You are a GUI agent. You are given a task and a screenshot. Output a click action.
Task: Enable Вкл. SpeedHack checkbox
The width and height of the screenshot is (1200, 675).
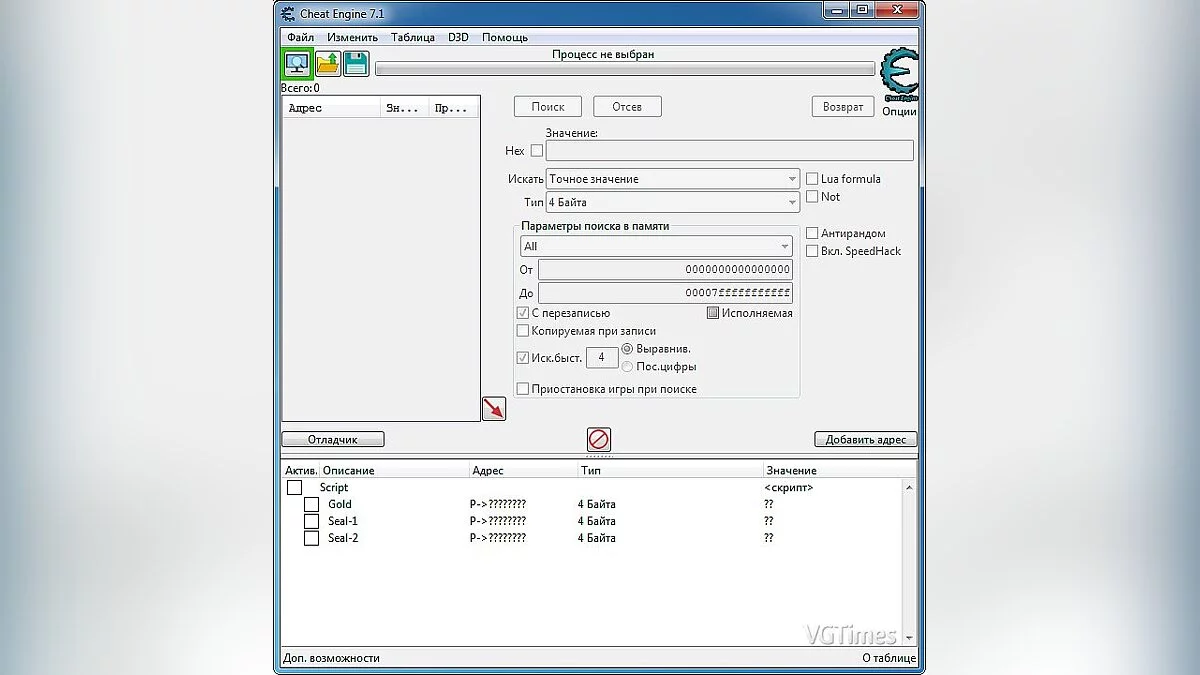[x=813, y=251]
